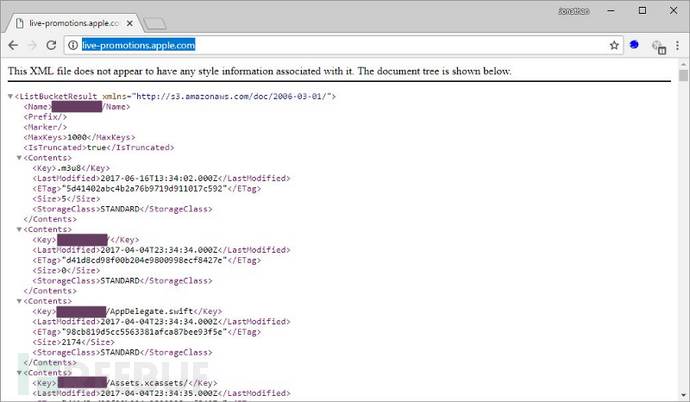Reload the current page

pyautogui.click(x=51, y=45)
